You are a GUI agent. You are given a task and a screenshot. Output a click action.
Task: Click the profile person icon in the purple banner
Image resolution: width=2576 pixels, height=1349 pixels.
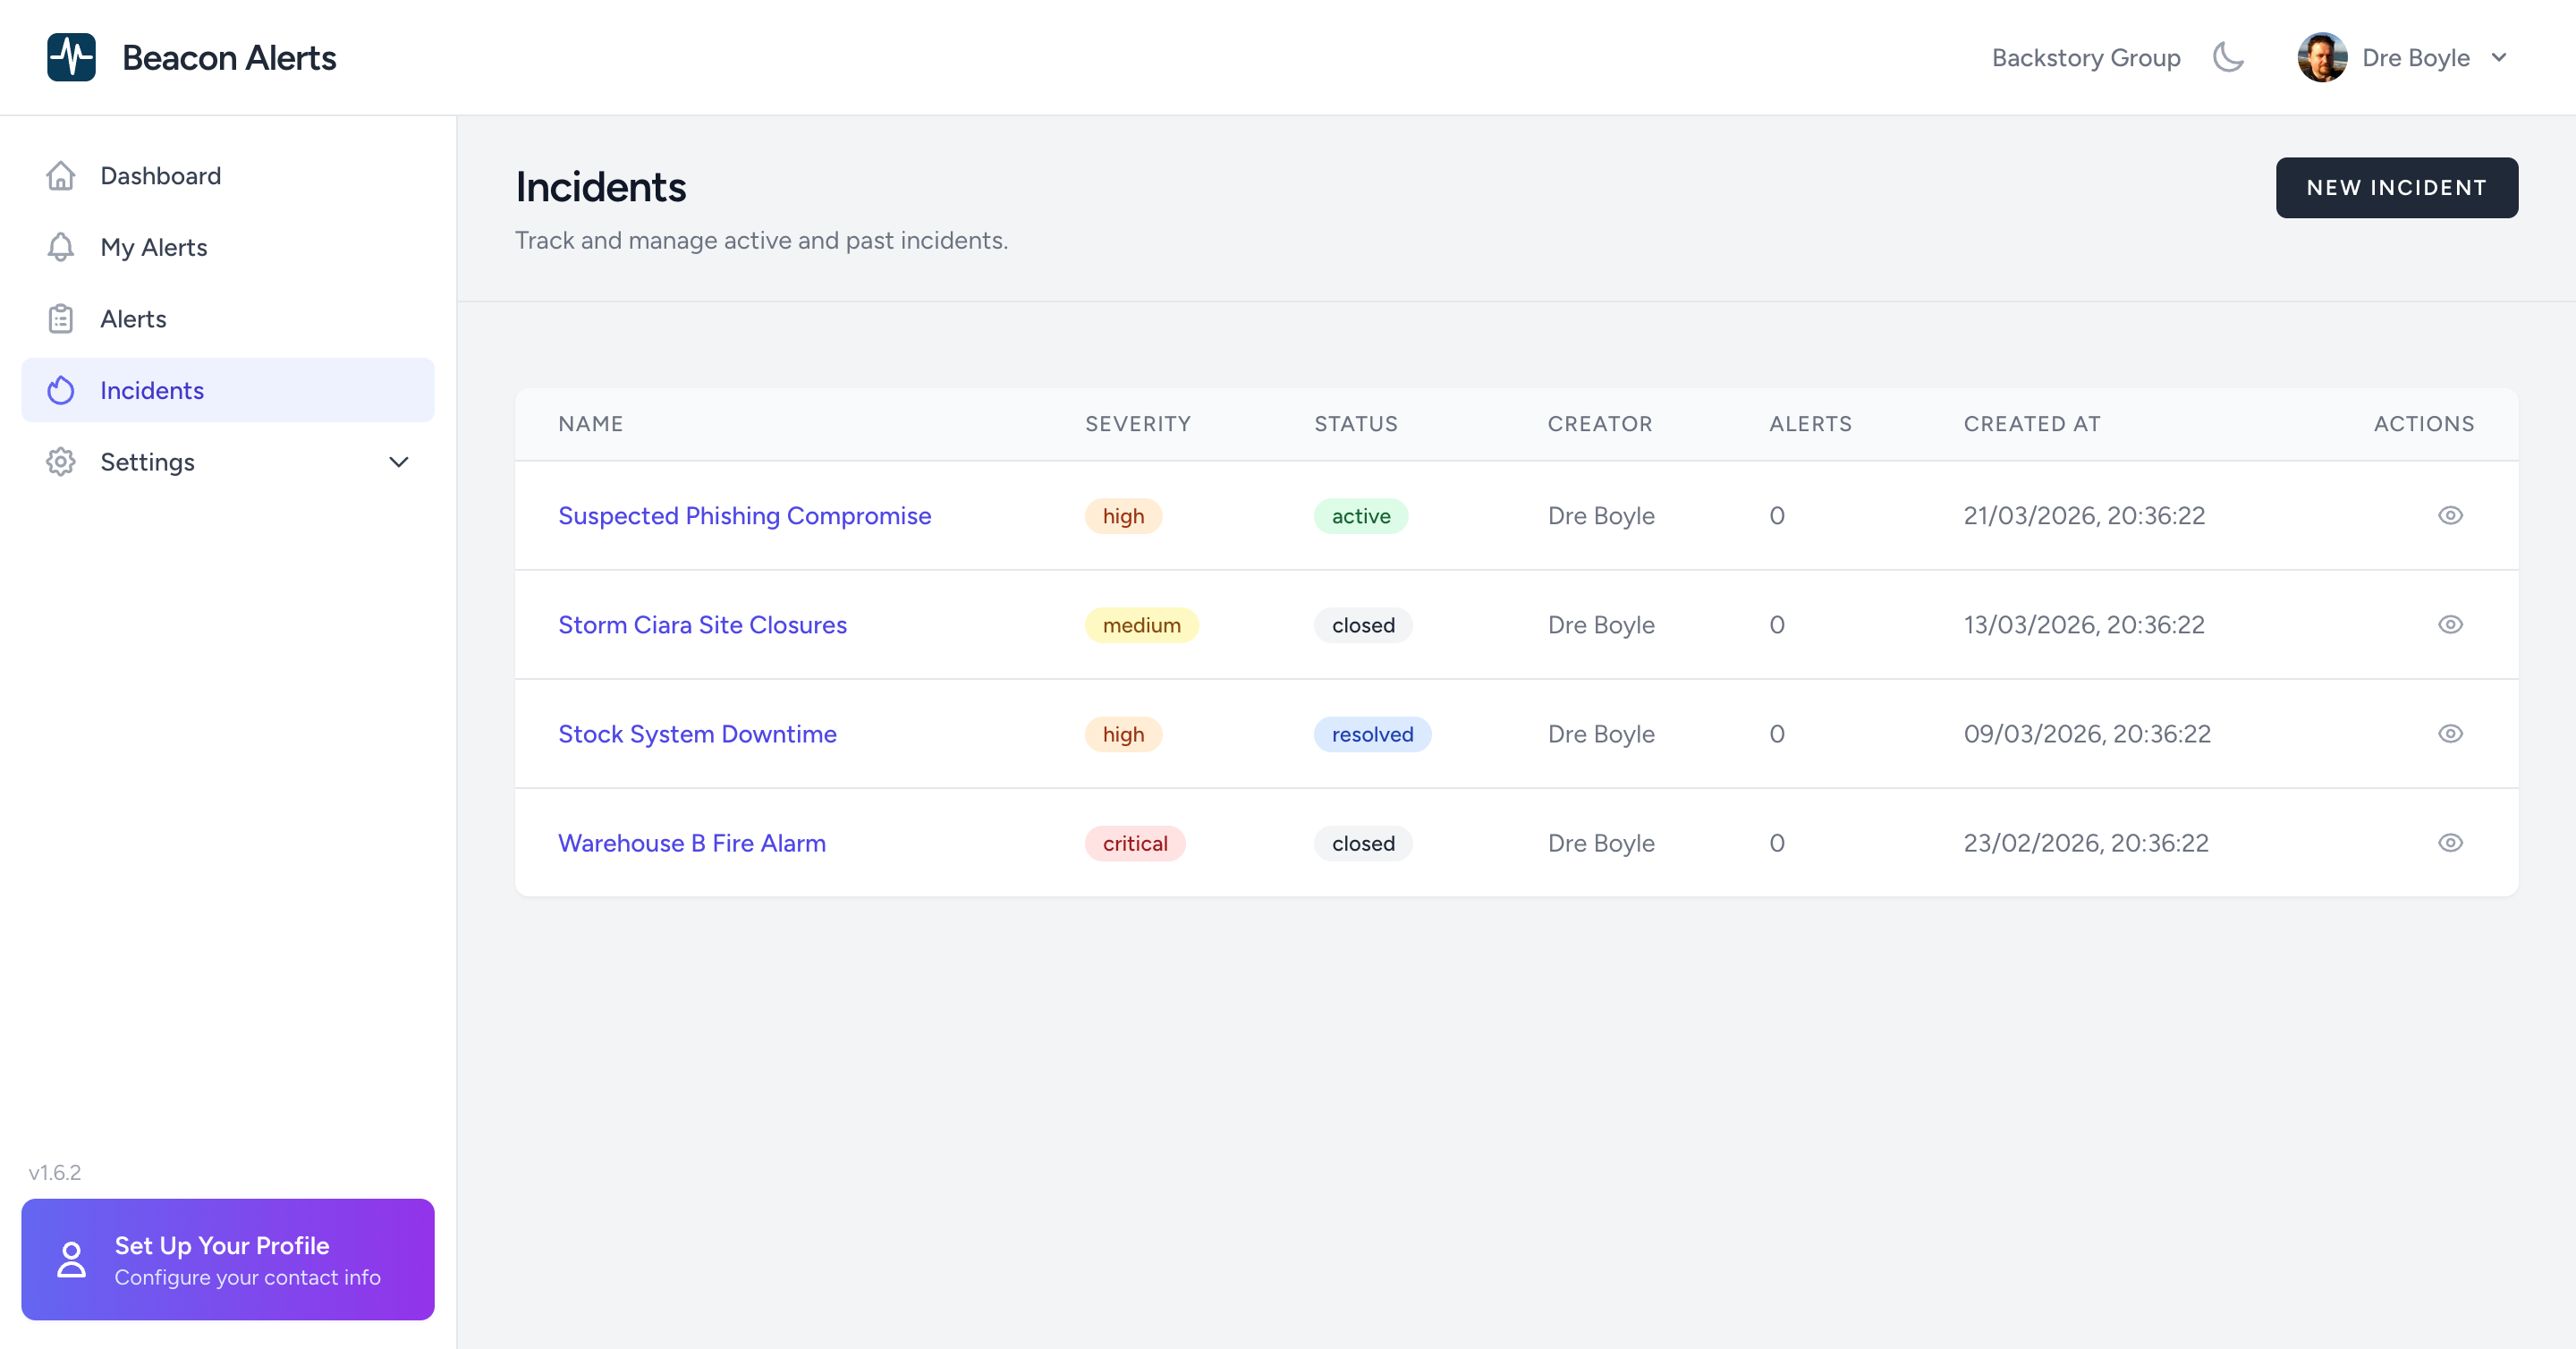(71, 1259)
